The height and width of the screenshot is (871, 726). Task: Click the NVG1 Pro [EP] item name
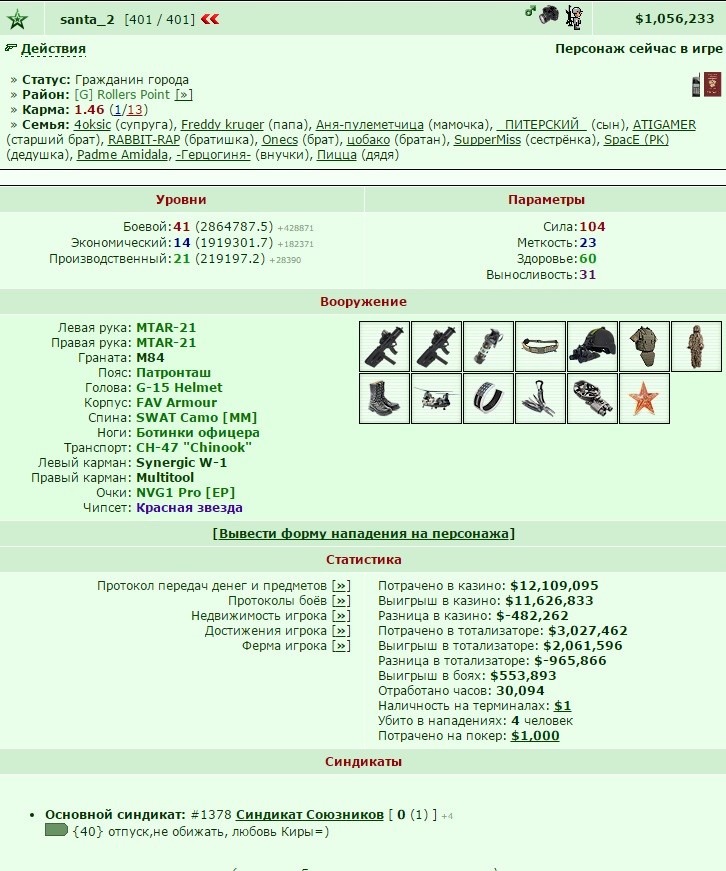[x=186, y=493]
